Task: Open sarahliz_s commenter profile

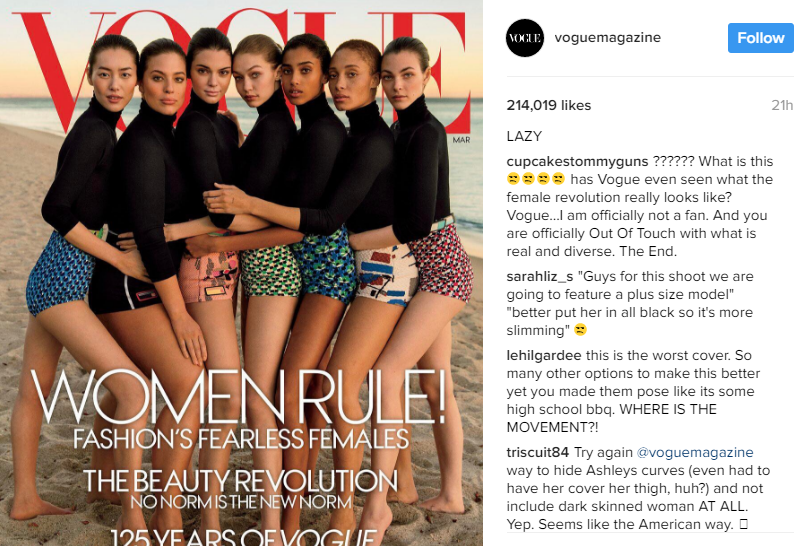Action: pyautogui.click(x=540, y=277)
